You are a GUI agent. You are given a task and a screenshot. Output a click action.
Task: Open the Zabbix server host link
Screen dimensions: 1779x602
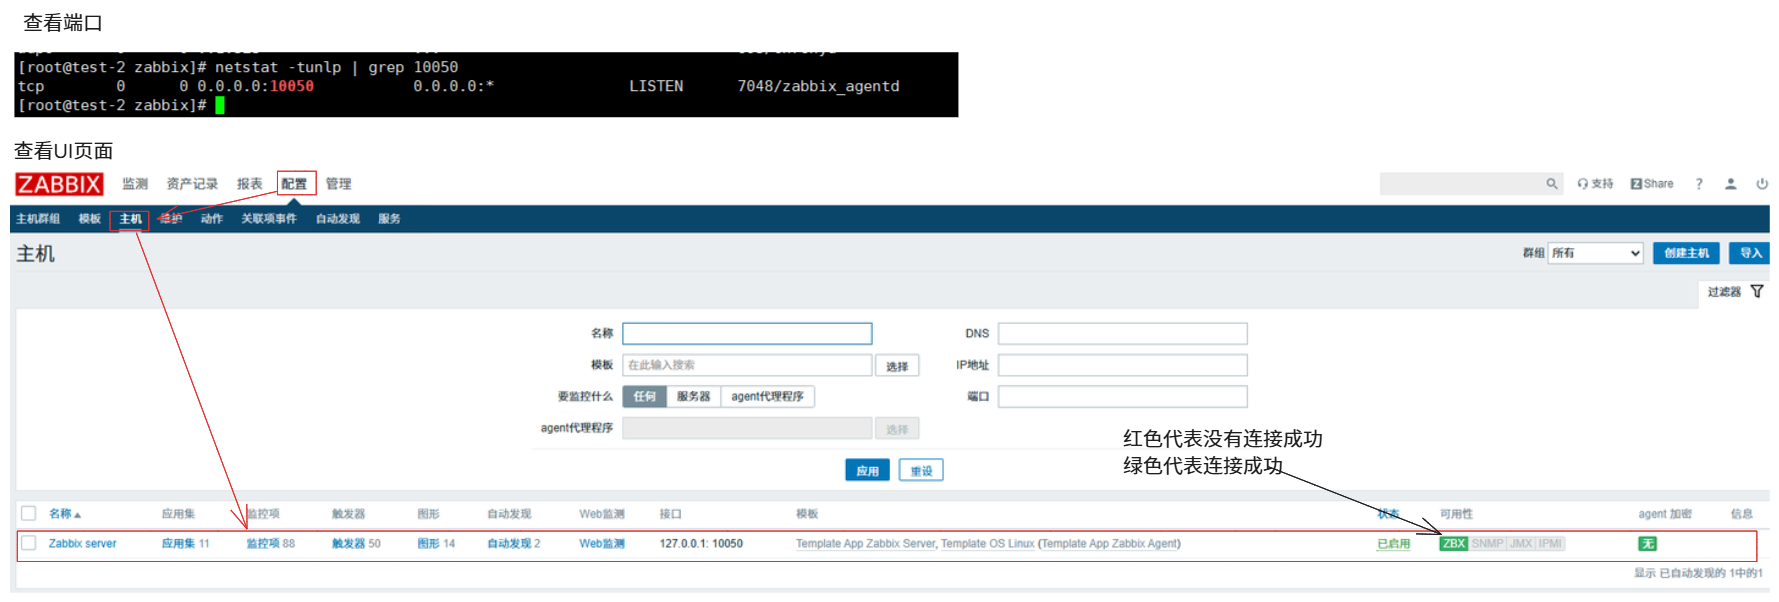(83, 544)
